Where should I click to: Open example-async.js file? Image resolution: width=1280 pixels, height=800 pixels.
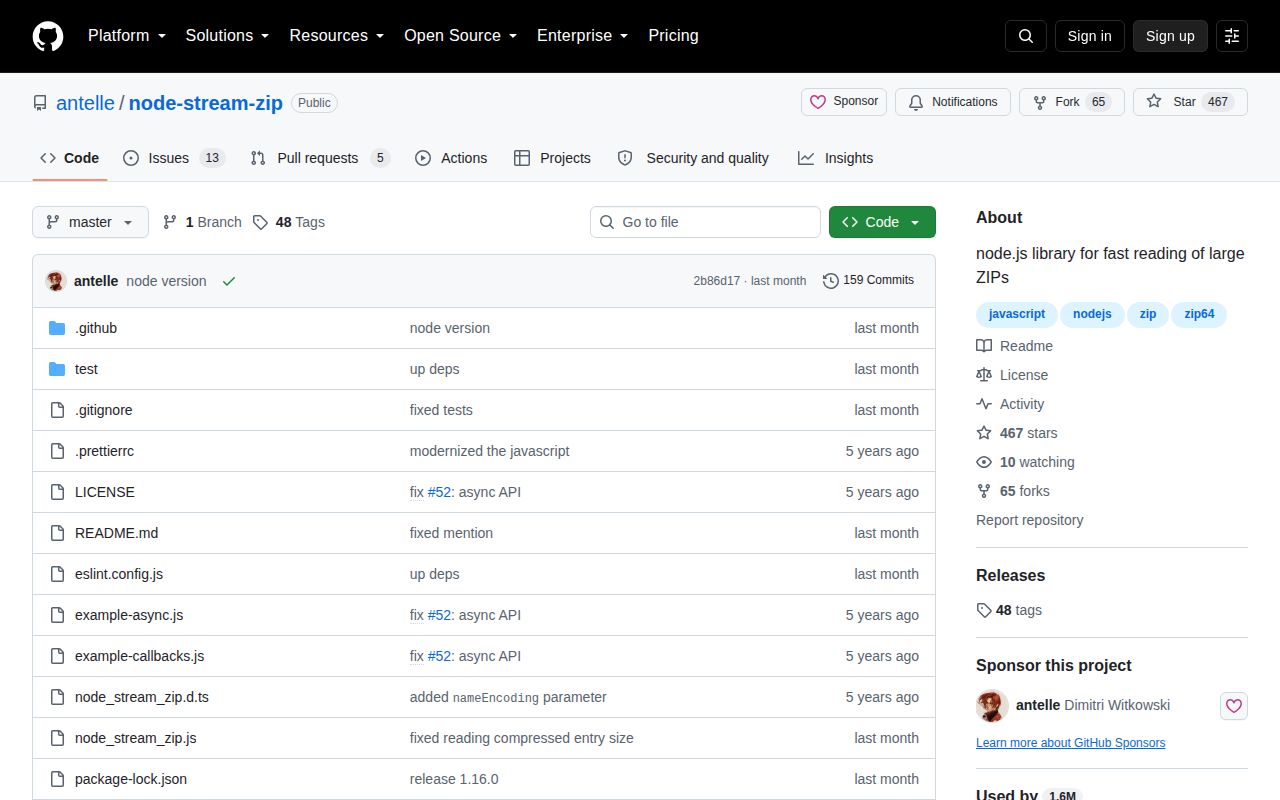click(x=129, y=615)
